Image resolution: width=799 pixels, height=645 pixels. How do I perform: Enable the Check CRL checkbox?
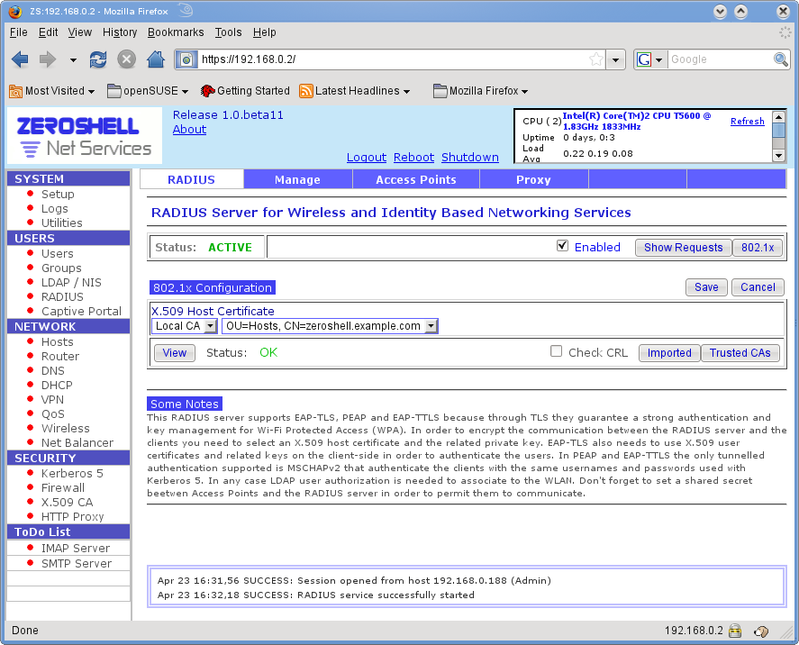click(x=557, y=352)
